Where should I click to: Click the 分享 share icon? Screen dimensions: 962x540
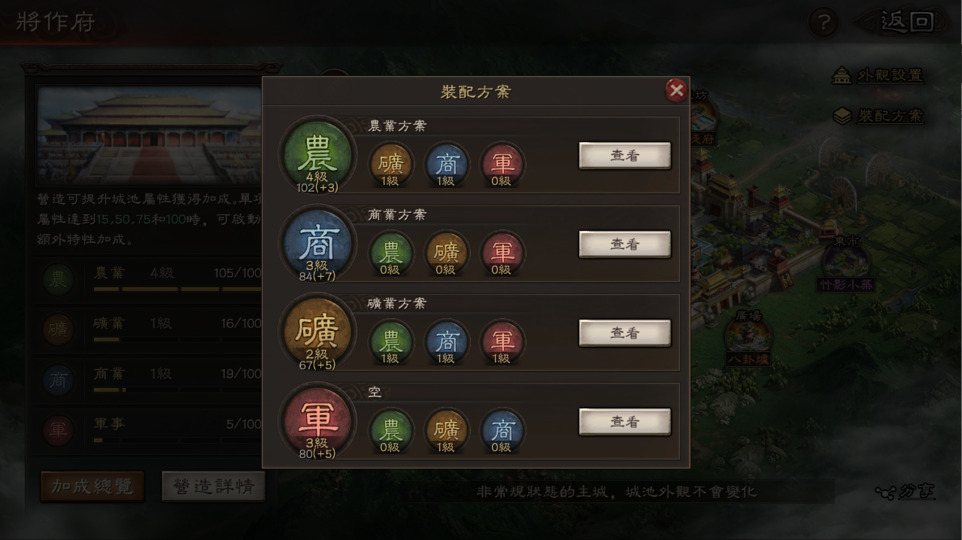click(x=906, y=491)
